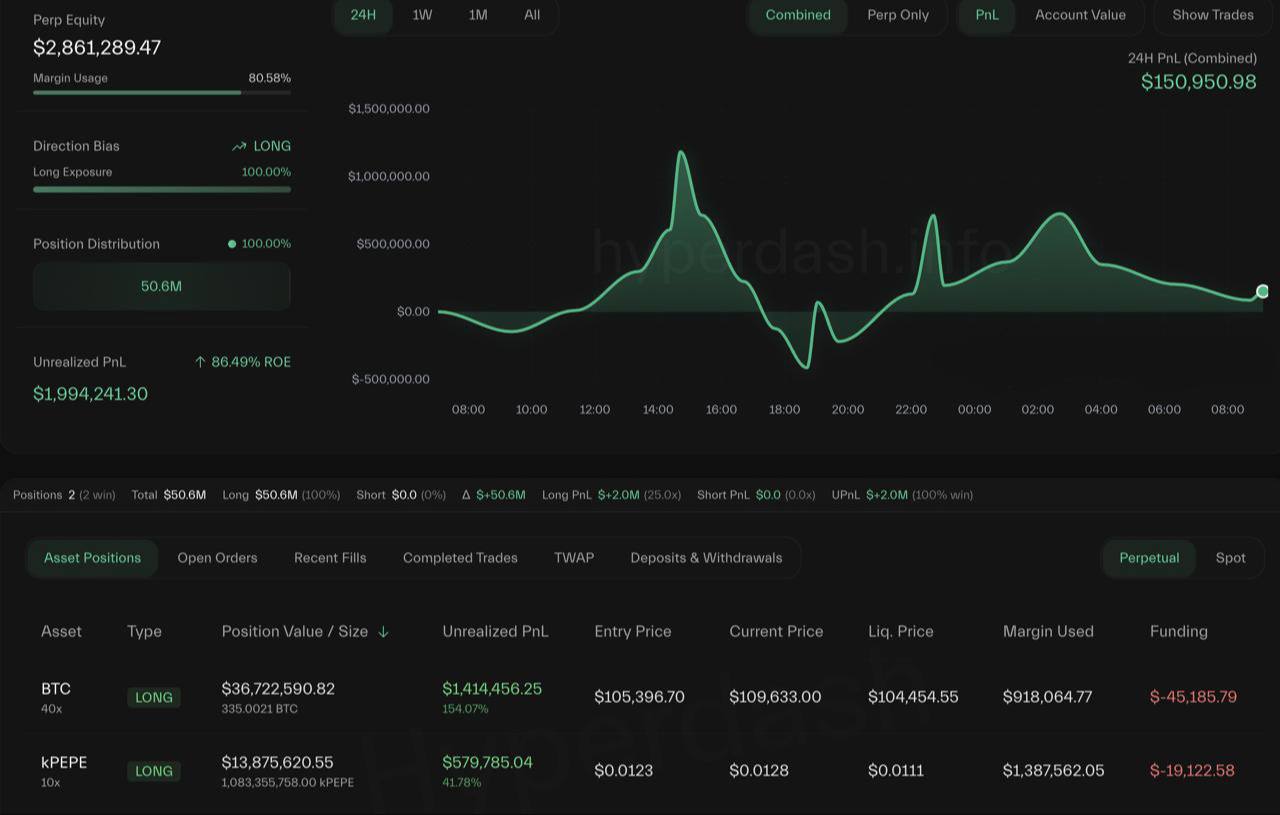The height and width of the screenshot is (815, 1280).
Task: Click the green dot beside Position Distribution 100.00%
Action: (x=232, y=244)
